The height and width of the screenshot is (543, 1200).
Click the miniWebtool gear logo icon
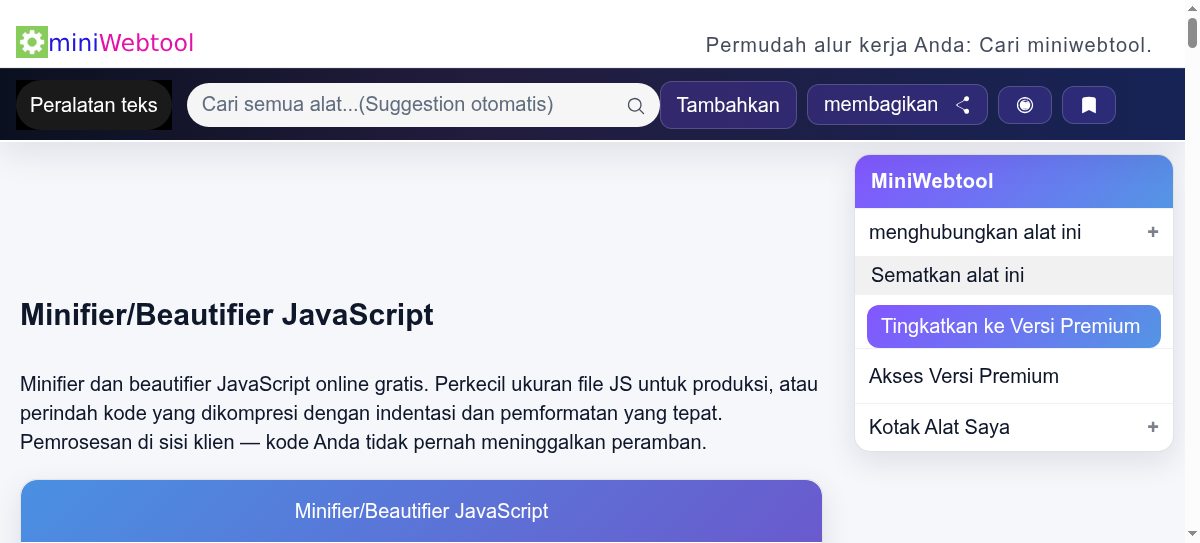tap(32, 42)
